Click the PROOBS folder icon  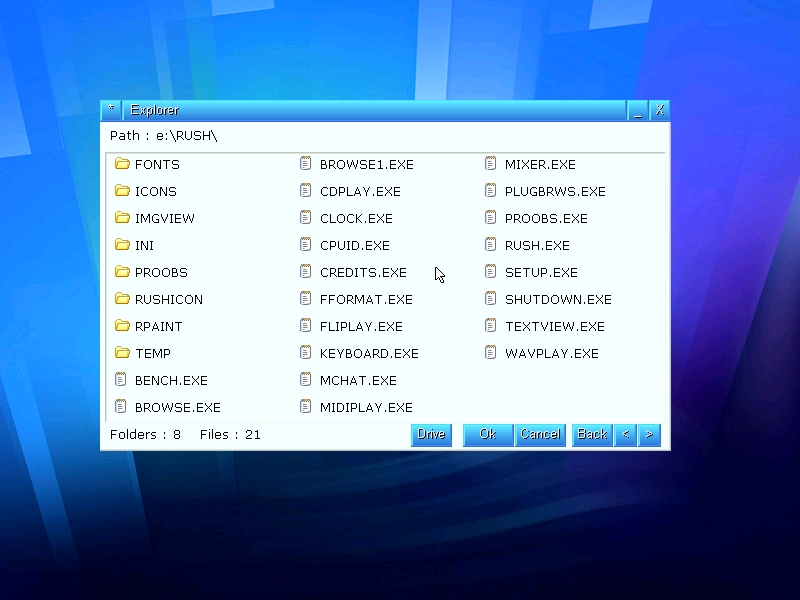coord(122,271)
